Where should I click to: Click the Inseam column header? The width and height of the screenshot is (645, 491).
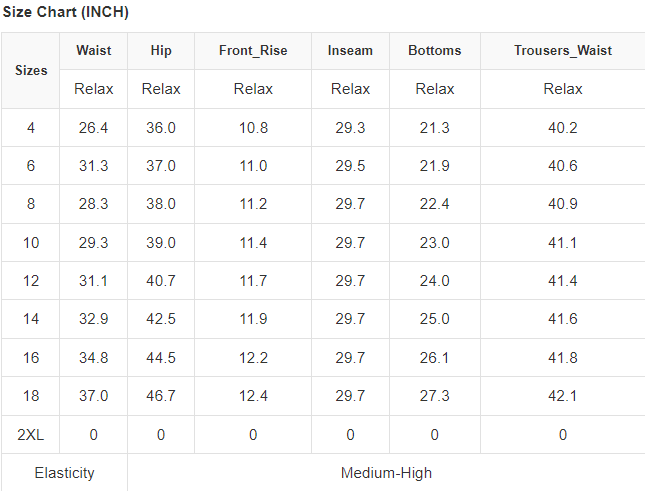pyautogui.click(x=350, y=51)
